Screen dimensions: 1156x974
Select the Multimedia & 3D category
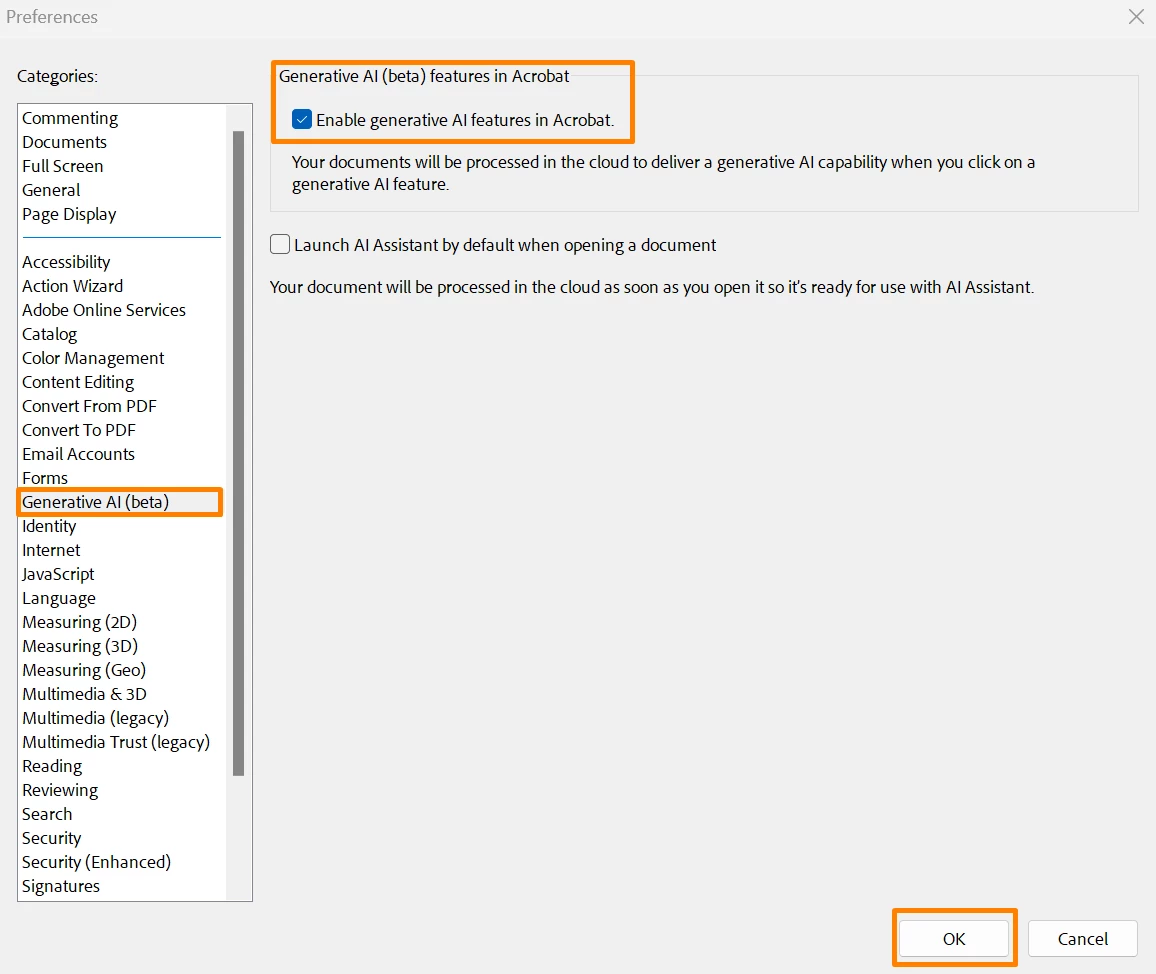[84, 694]
